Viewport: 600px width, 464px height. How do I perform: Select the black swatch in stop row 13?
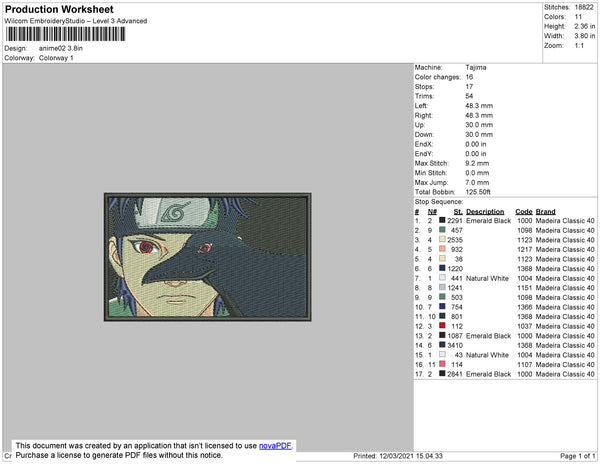click(442, 335)
